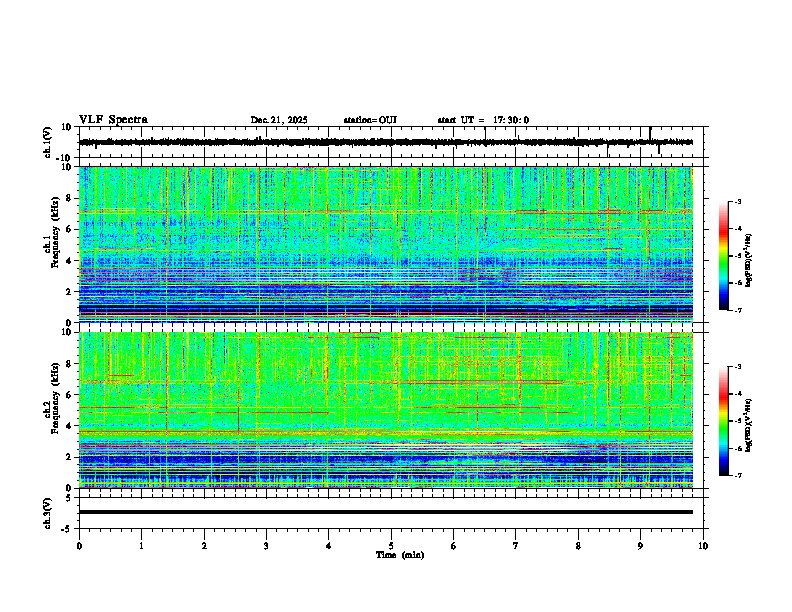The height and width of the screenshot is (612, 792).
Task: Click the "ch.3(V)" axis label of the bottom panel
Action: point(48,514)
